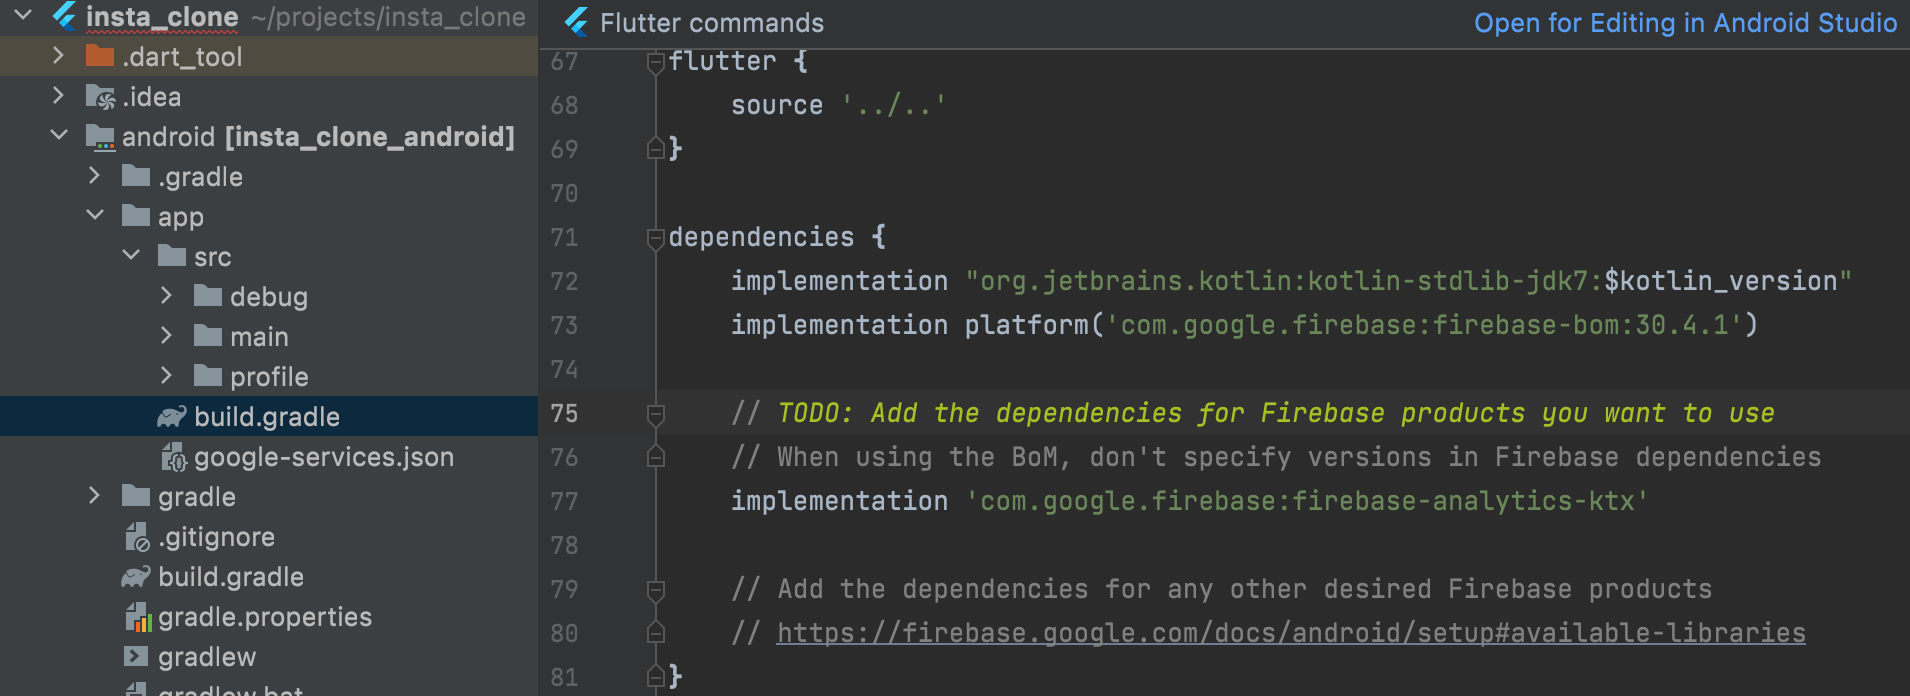Click the .idea folder icon
The image size is (1910, 696).
coord(100,97)
